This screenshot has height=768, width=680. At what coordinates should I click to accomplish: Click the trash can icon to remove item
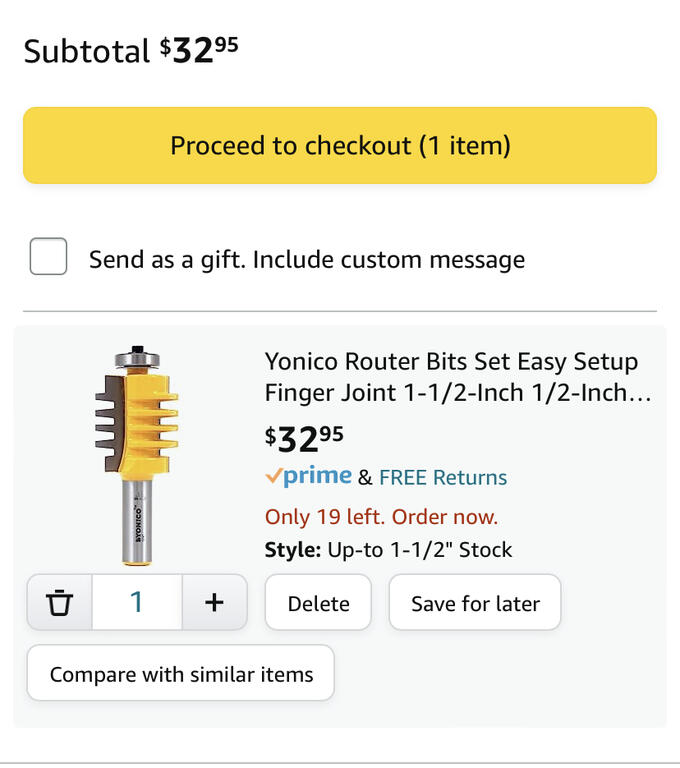tap(60, 602)
